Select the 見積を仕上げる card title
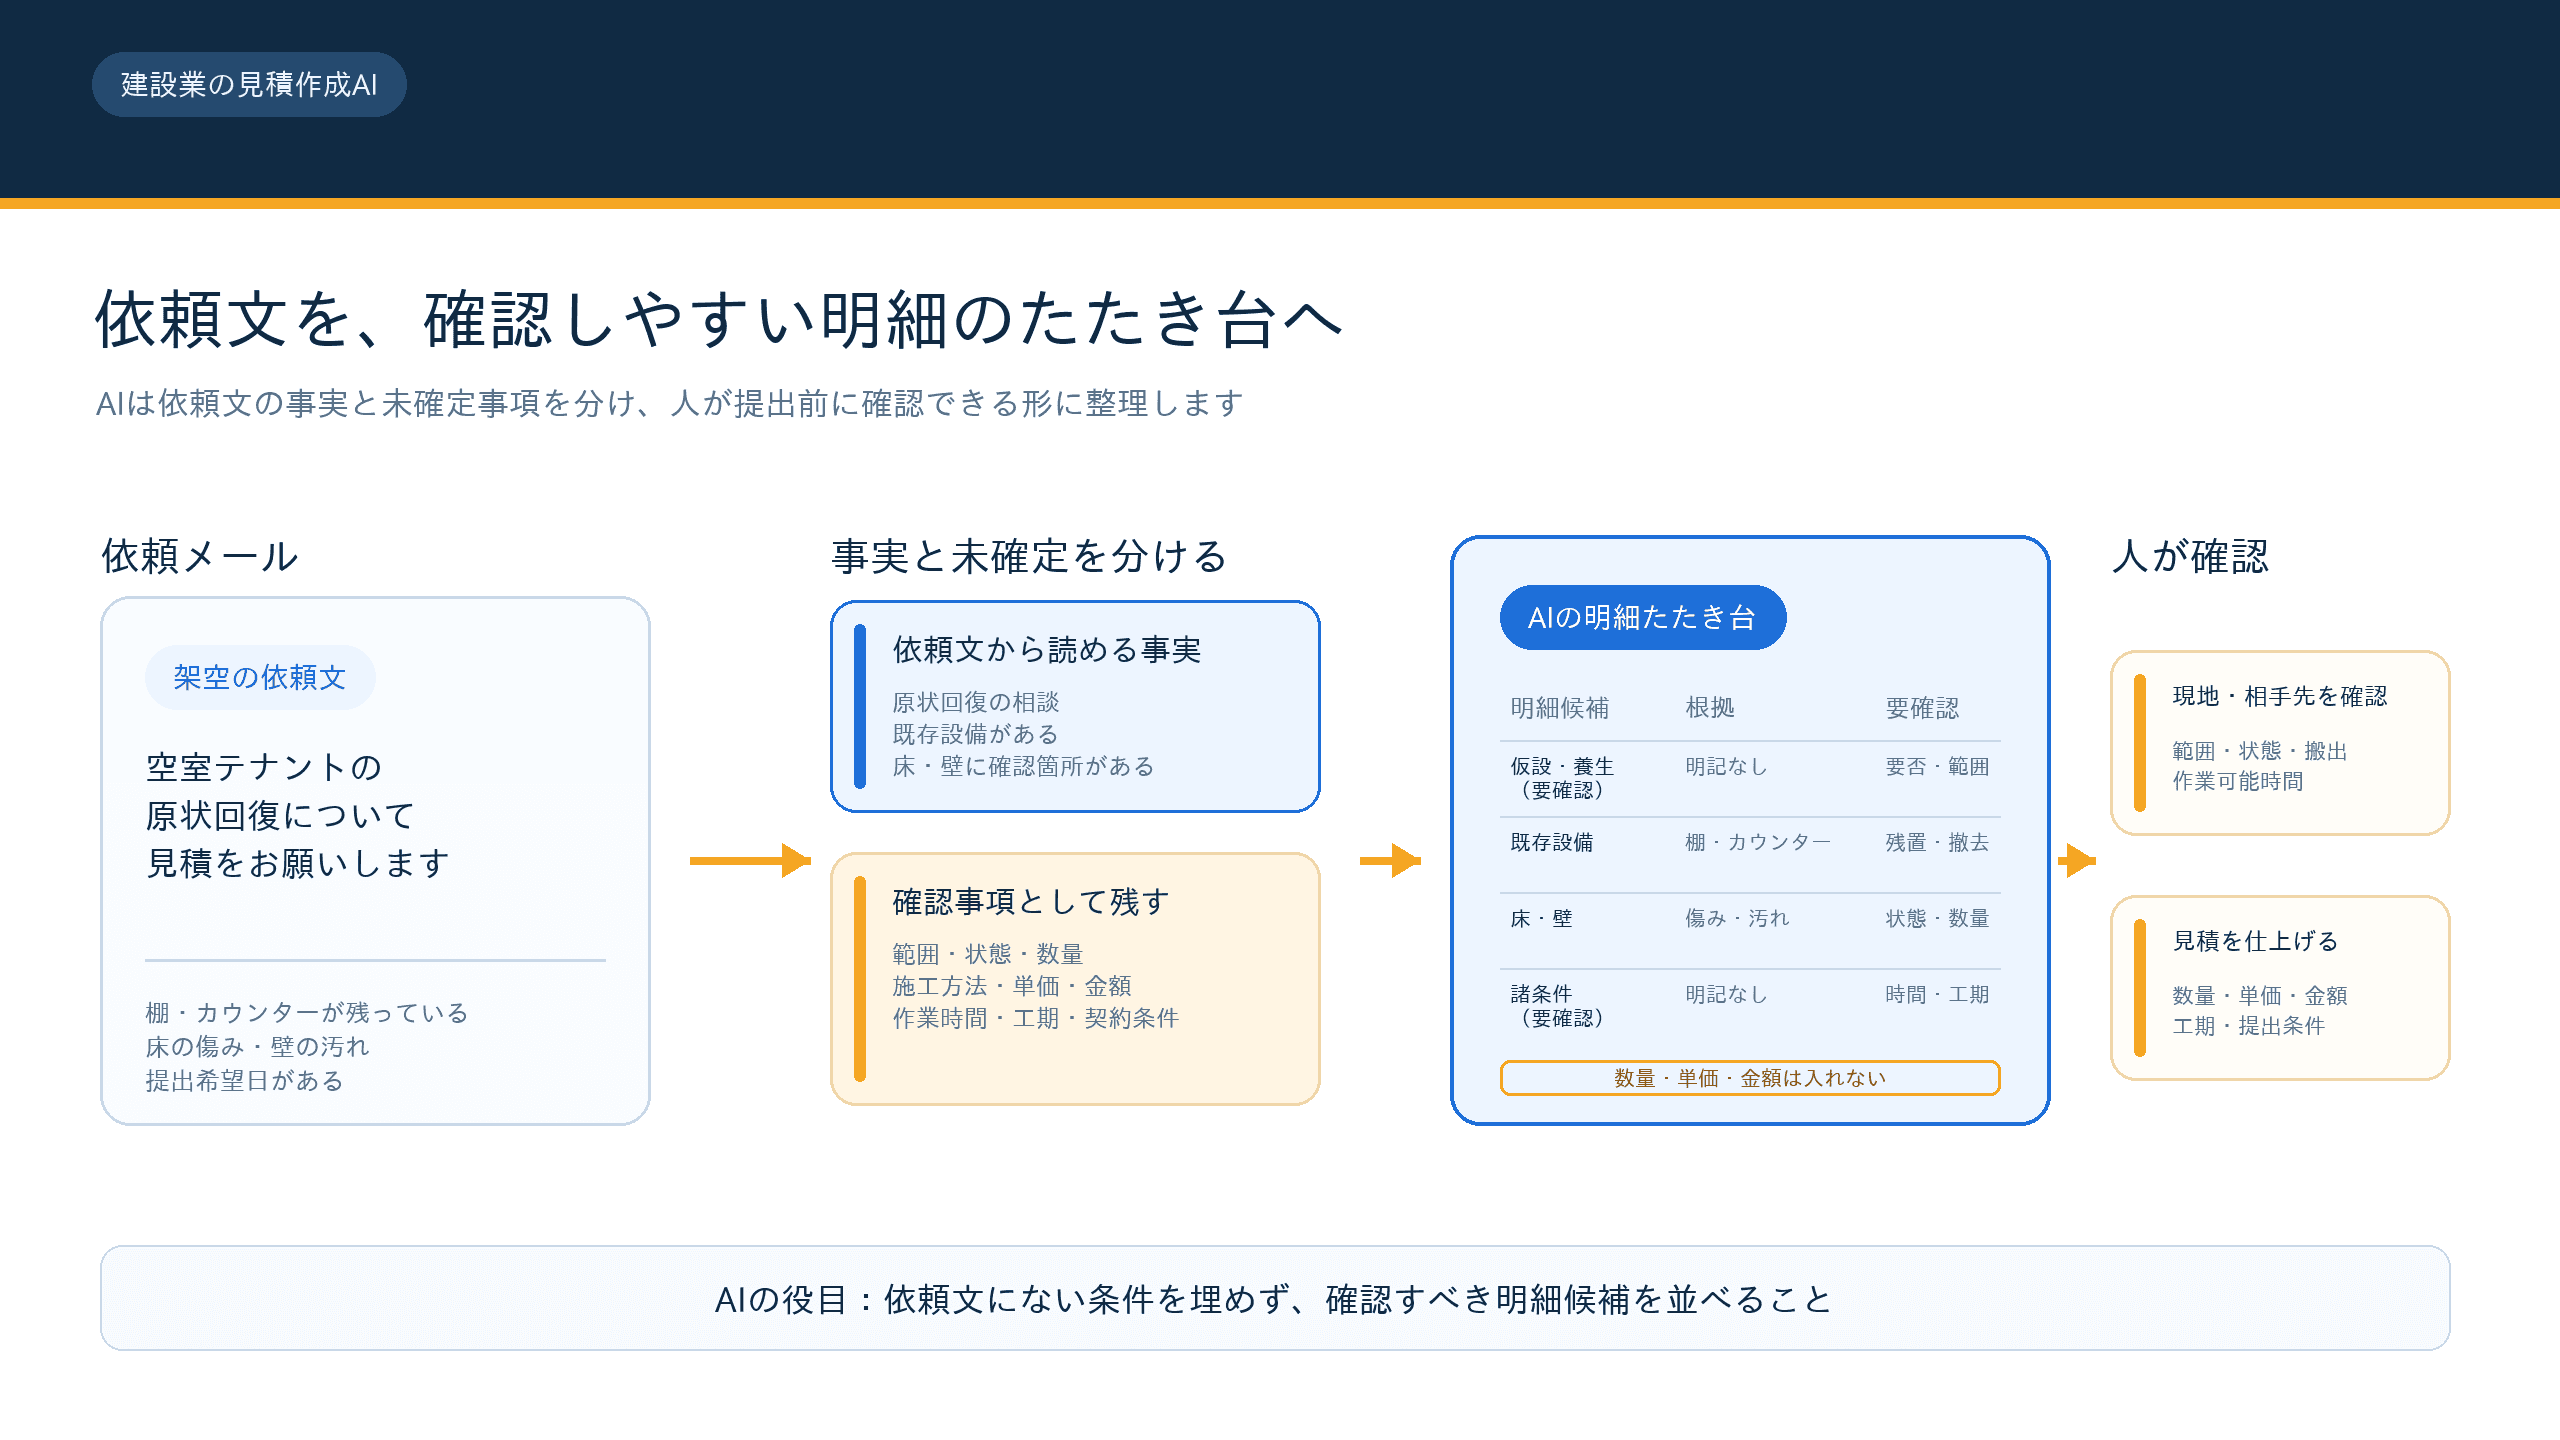The width and height of the screenshot is (2560, 1440). 2256,941
